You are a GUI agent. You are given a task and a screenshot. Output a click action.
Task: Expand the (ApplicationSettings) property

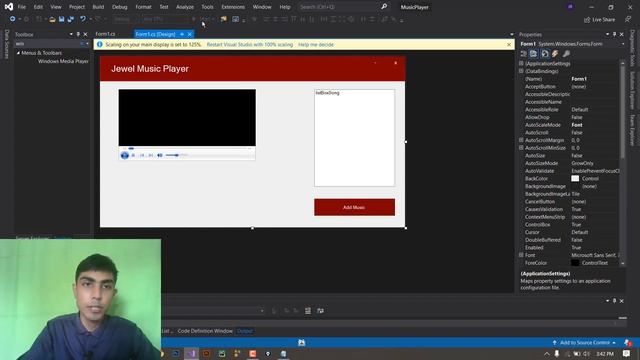click(521, 64)
